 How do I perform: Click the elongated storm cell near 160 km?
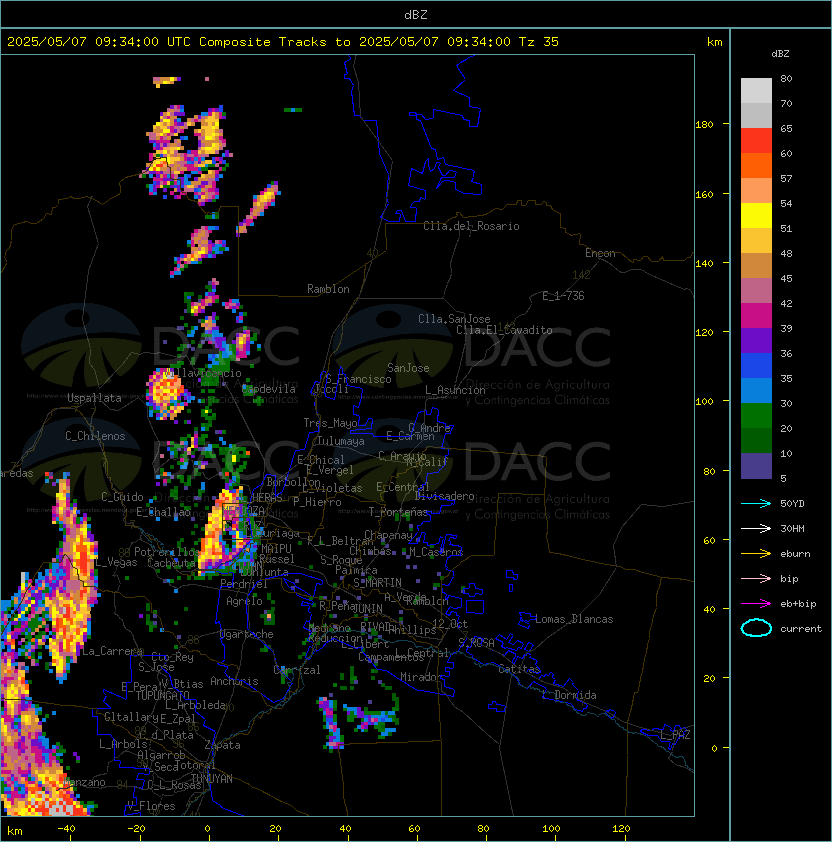point(259,207)
